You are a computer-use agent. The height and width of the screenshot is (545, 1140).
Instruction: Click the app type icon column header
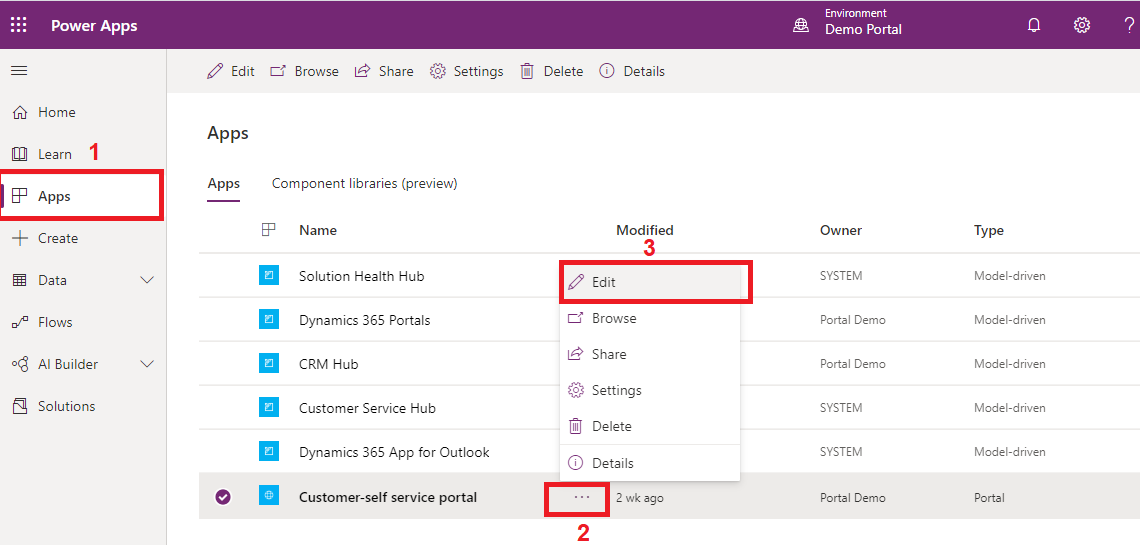pos(269,230)
